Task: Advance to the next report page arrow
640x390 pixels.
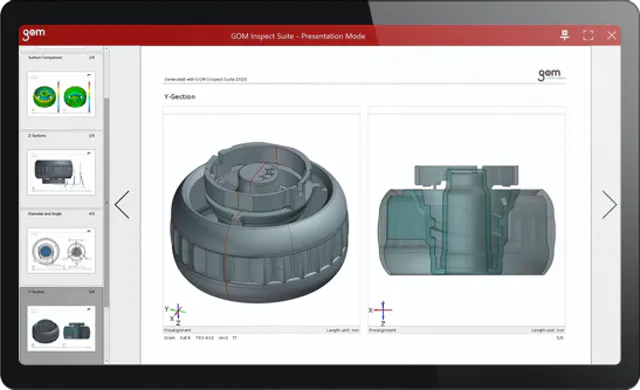Action: [609, 204]
